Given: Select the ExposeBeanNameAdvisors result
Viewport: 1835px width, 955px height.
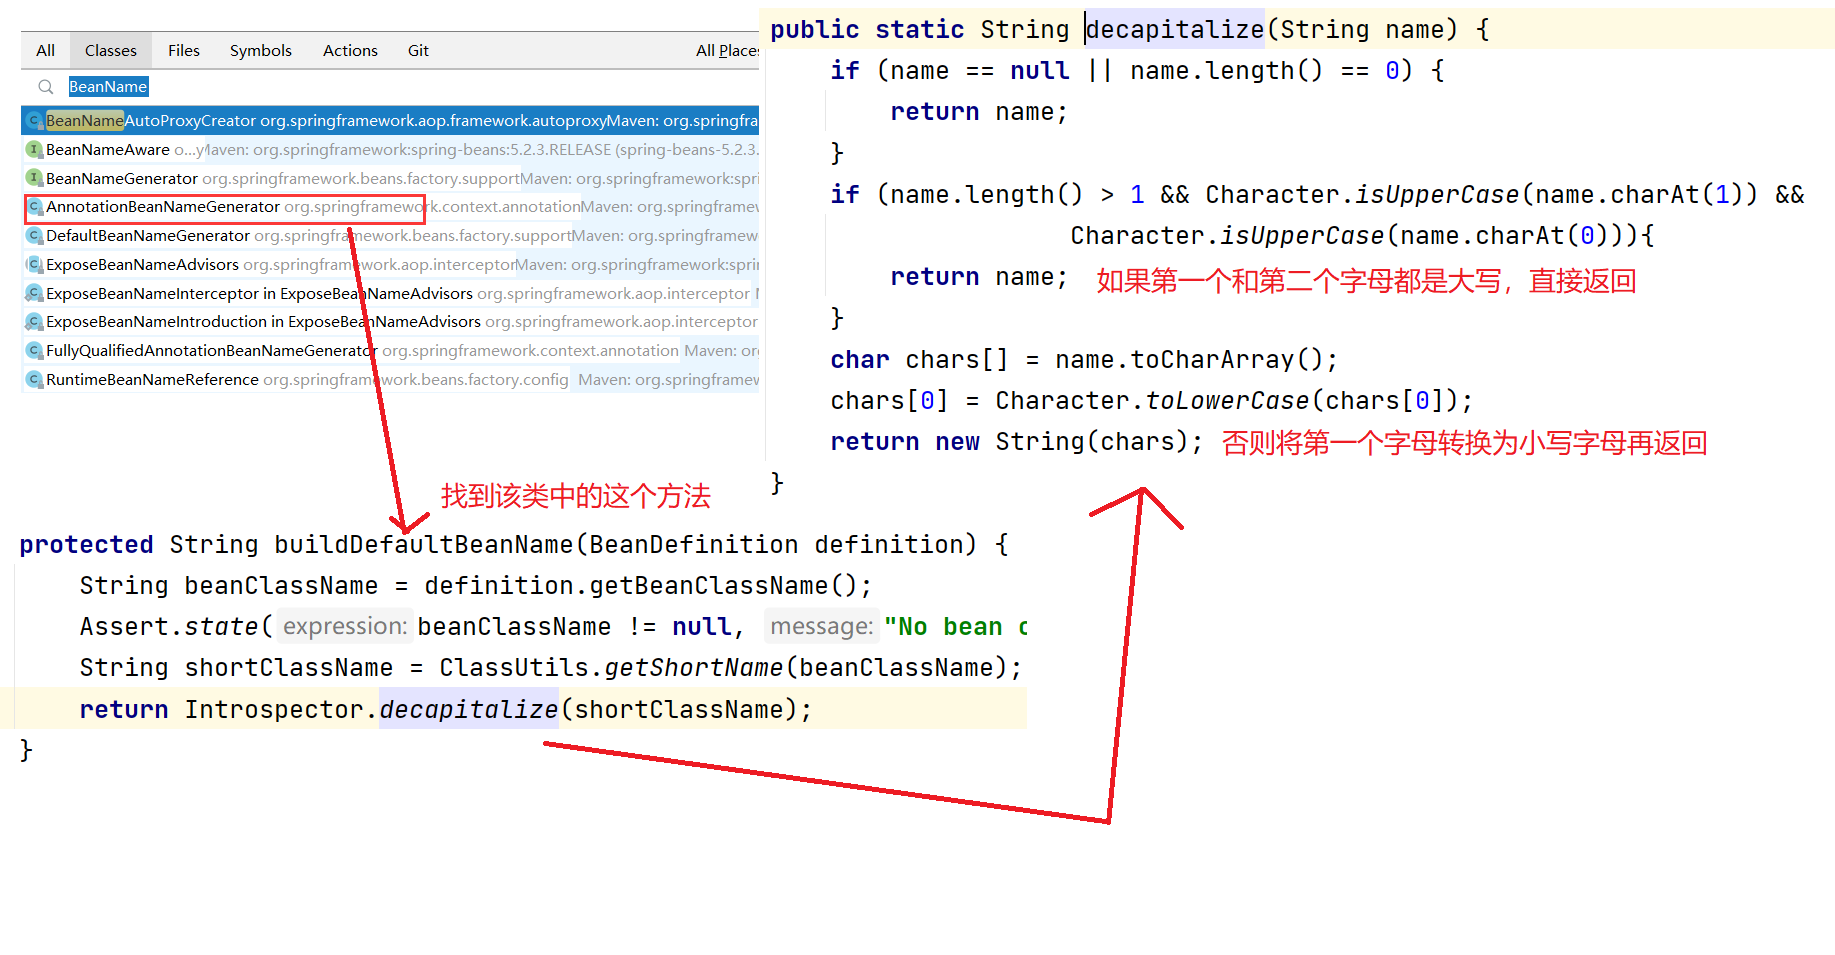Looking at the screenshot, I should tap(390, 264).
